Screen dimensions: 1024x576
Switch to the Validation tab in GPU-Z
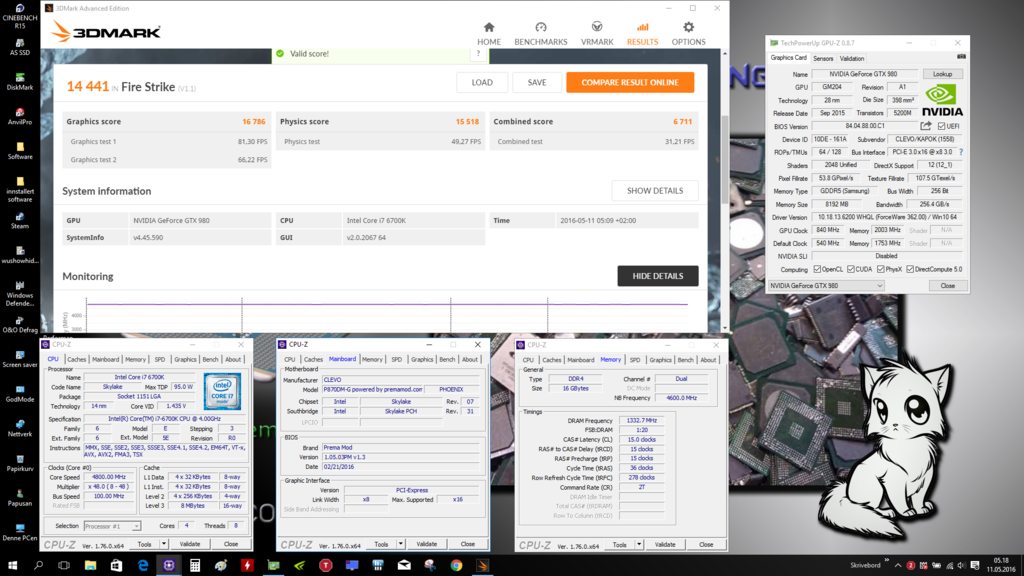pyautogui.click(x=852, y=58)
